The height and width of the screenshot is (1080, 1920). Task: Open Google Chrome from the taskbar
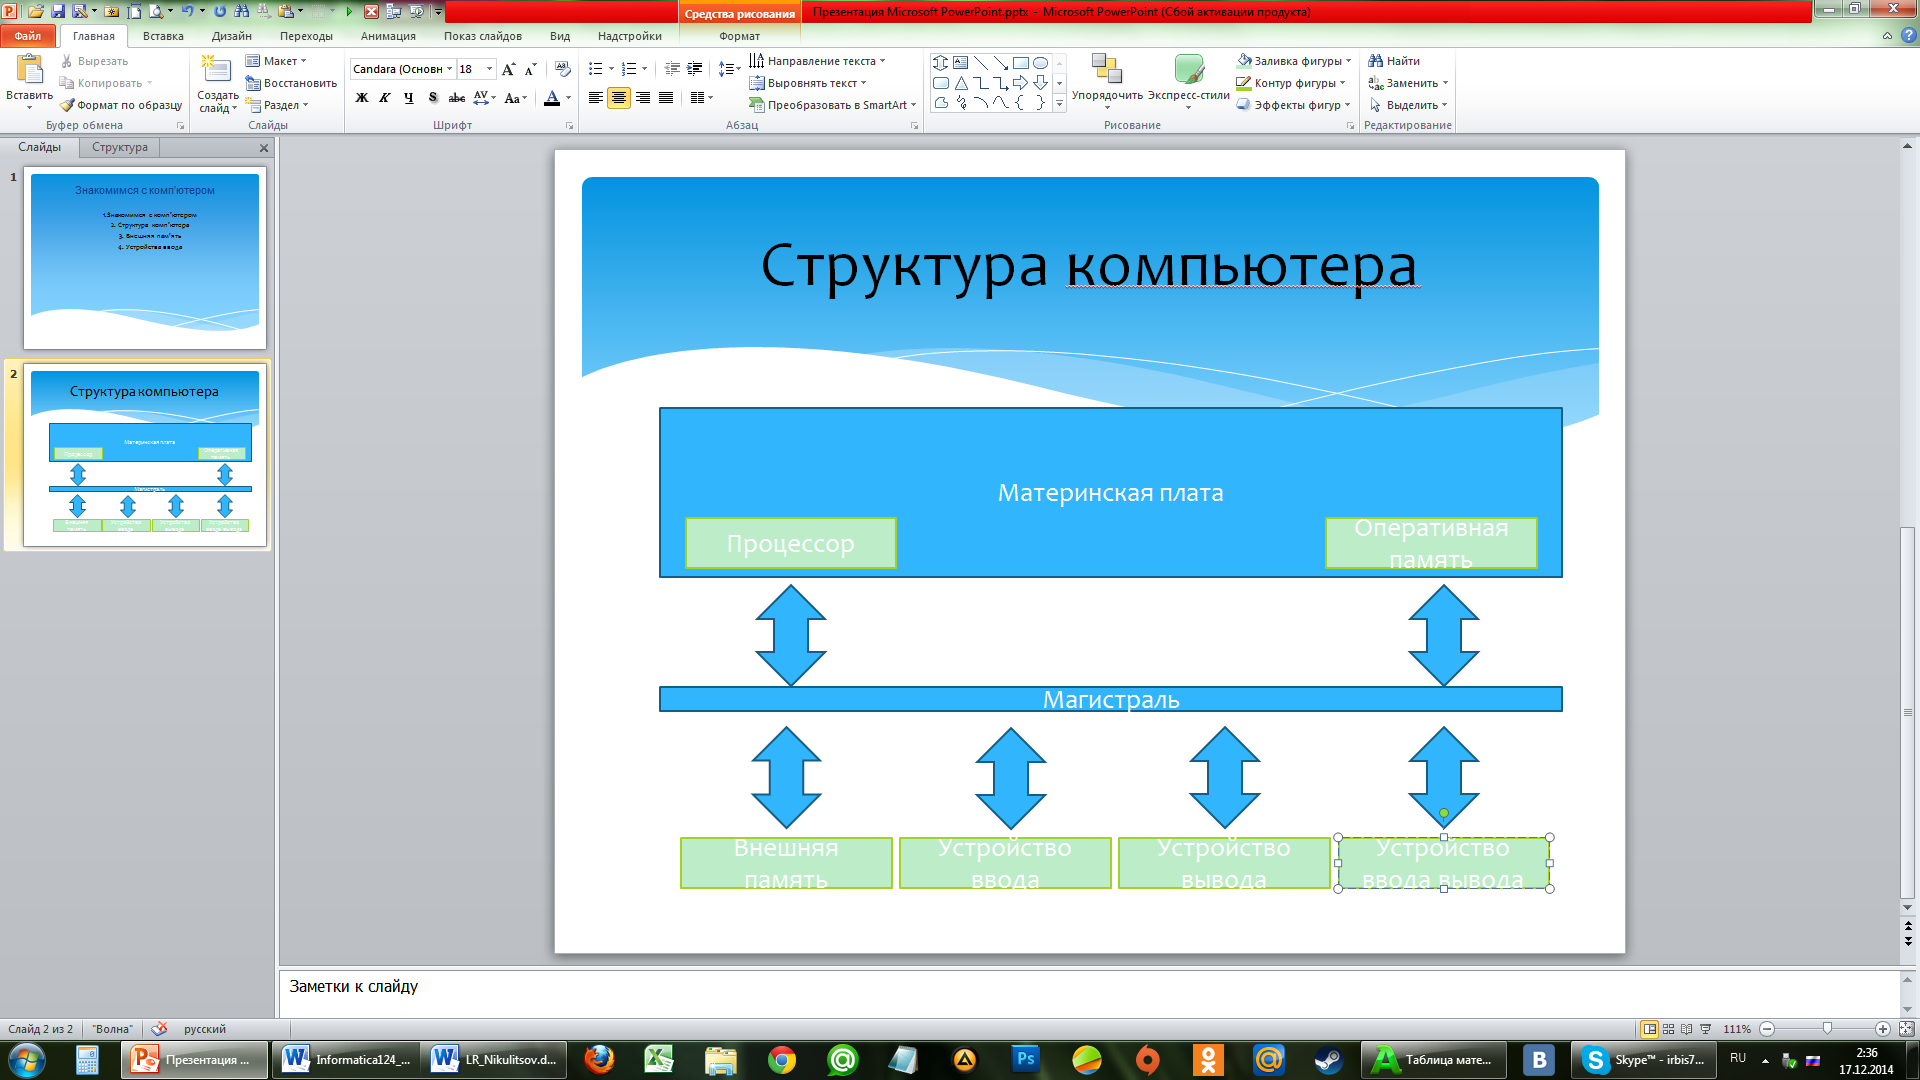[x=782, y=1060]
